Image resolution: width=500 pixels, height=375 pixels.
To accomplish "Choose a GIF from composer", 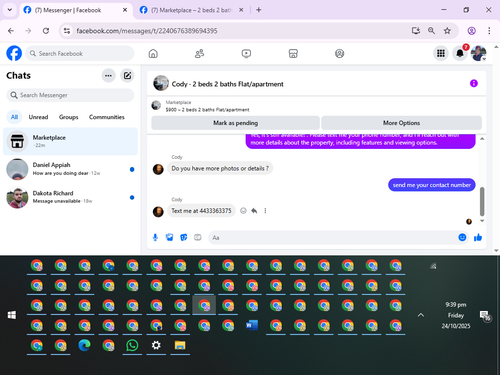I will click(198, 237).
